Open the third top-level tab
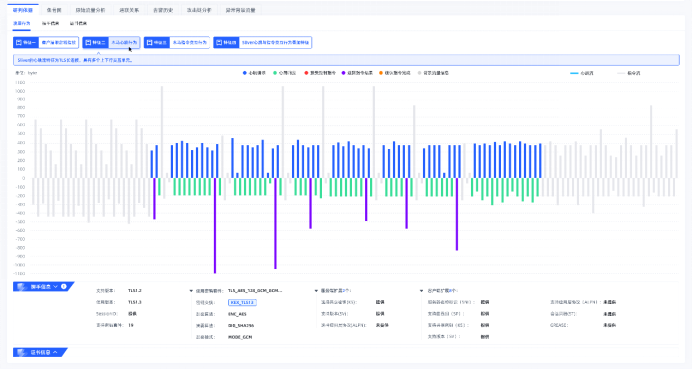The height and width of the screenshot is (370, 692). (x=90, y=10)
